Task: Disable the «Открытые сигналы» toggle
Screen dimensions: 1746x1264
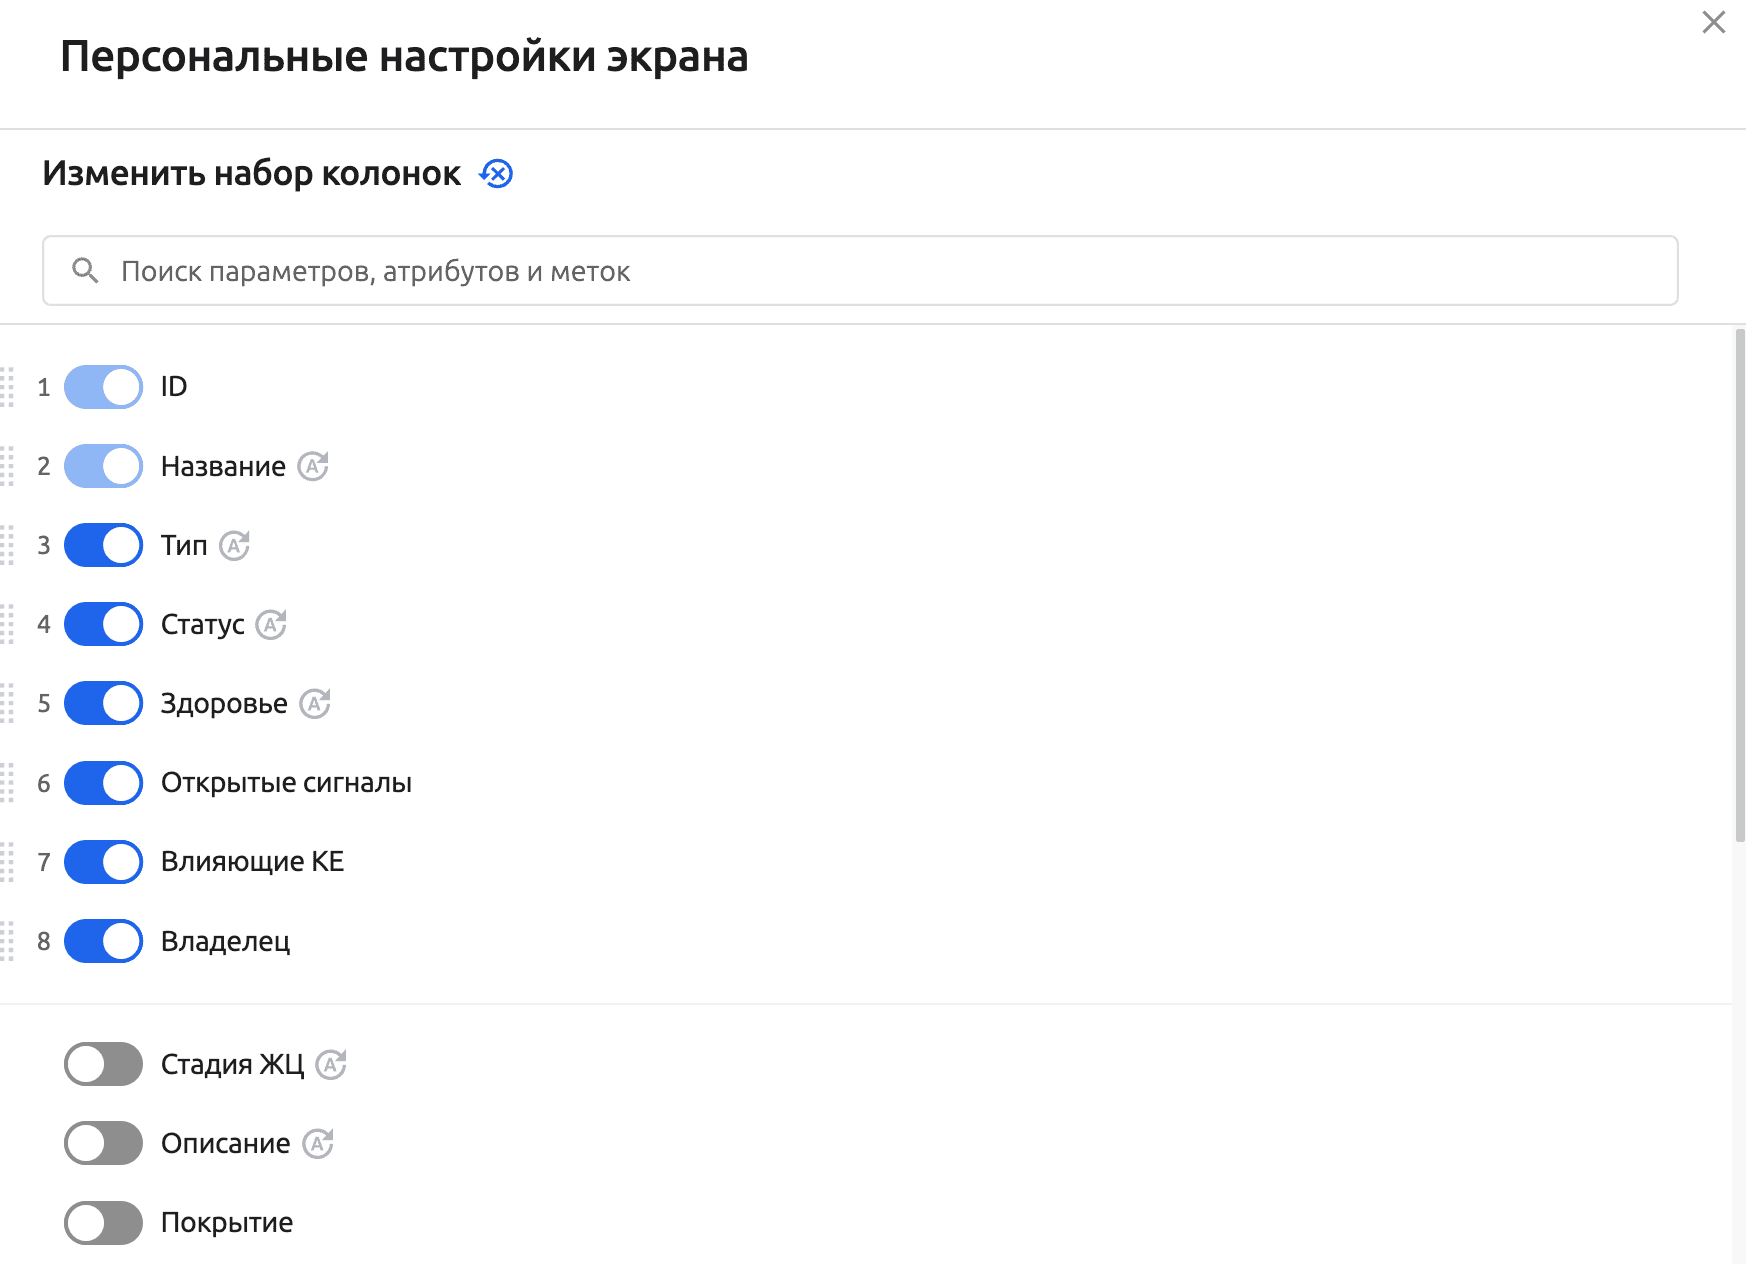Action: [103, 783]
